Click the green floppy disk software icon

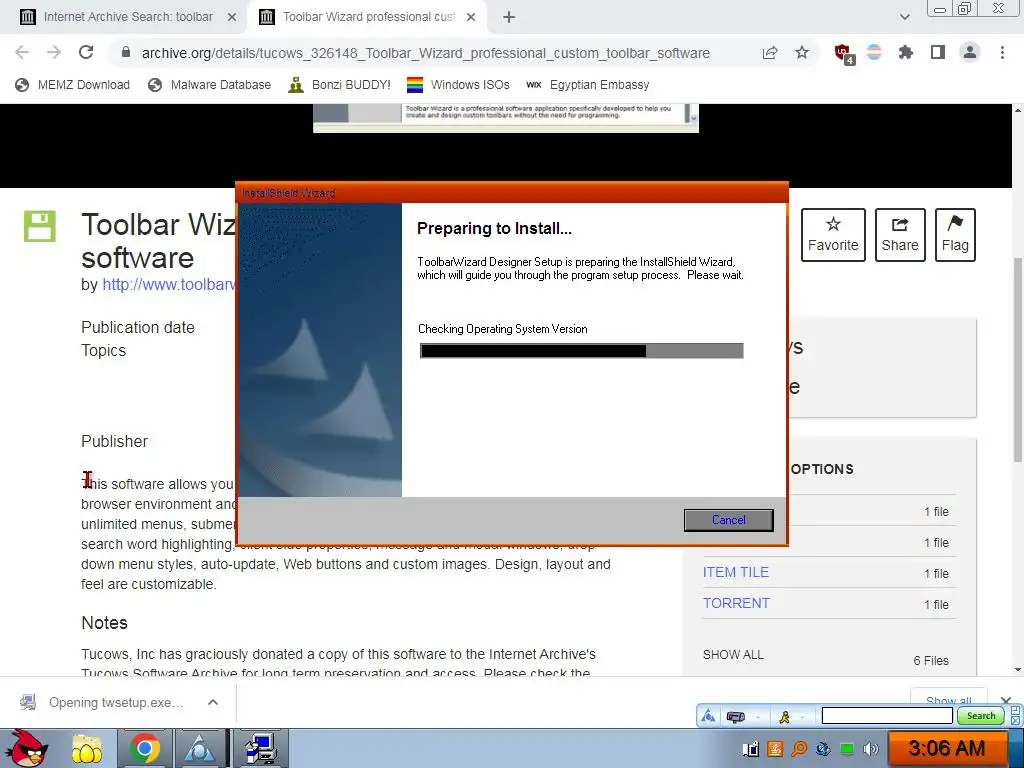(40, 227)
